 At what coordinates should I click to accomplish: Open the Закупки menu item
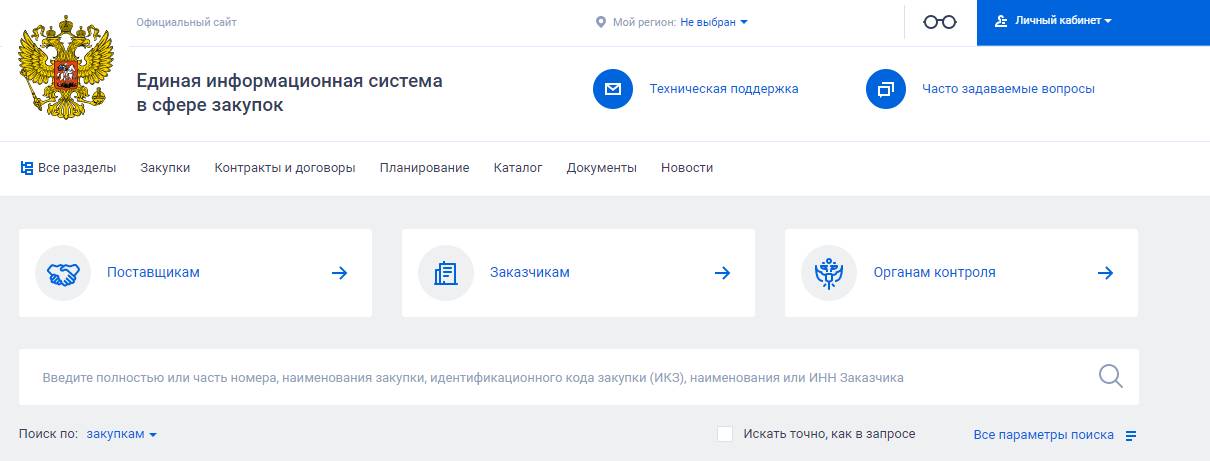tap(165, 168)
